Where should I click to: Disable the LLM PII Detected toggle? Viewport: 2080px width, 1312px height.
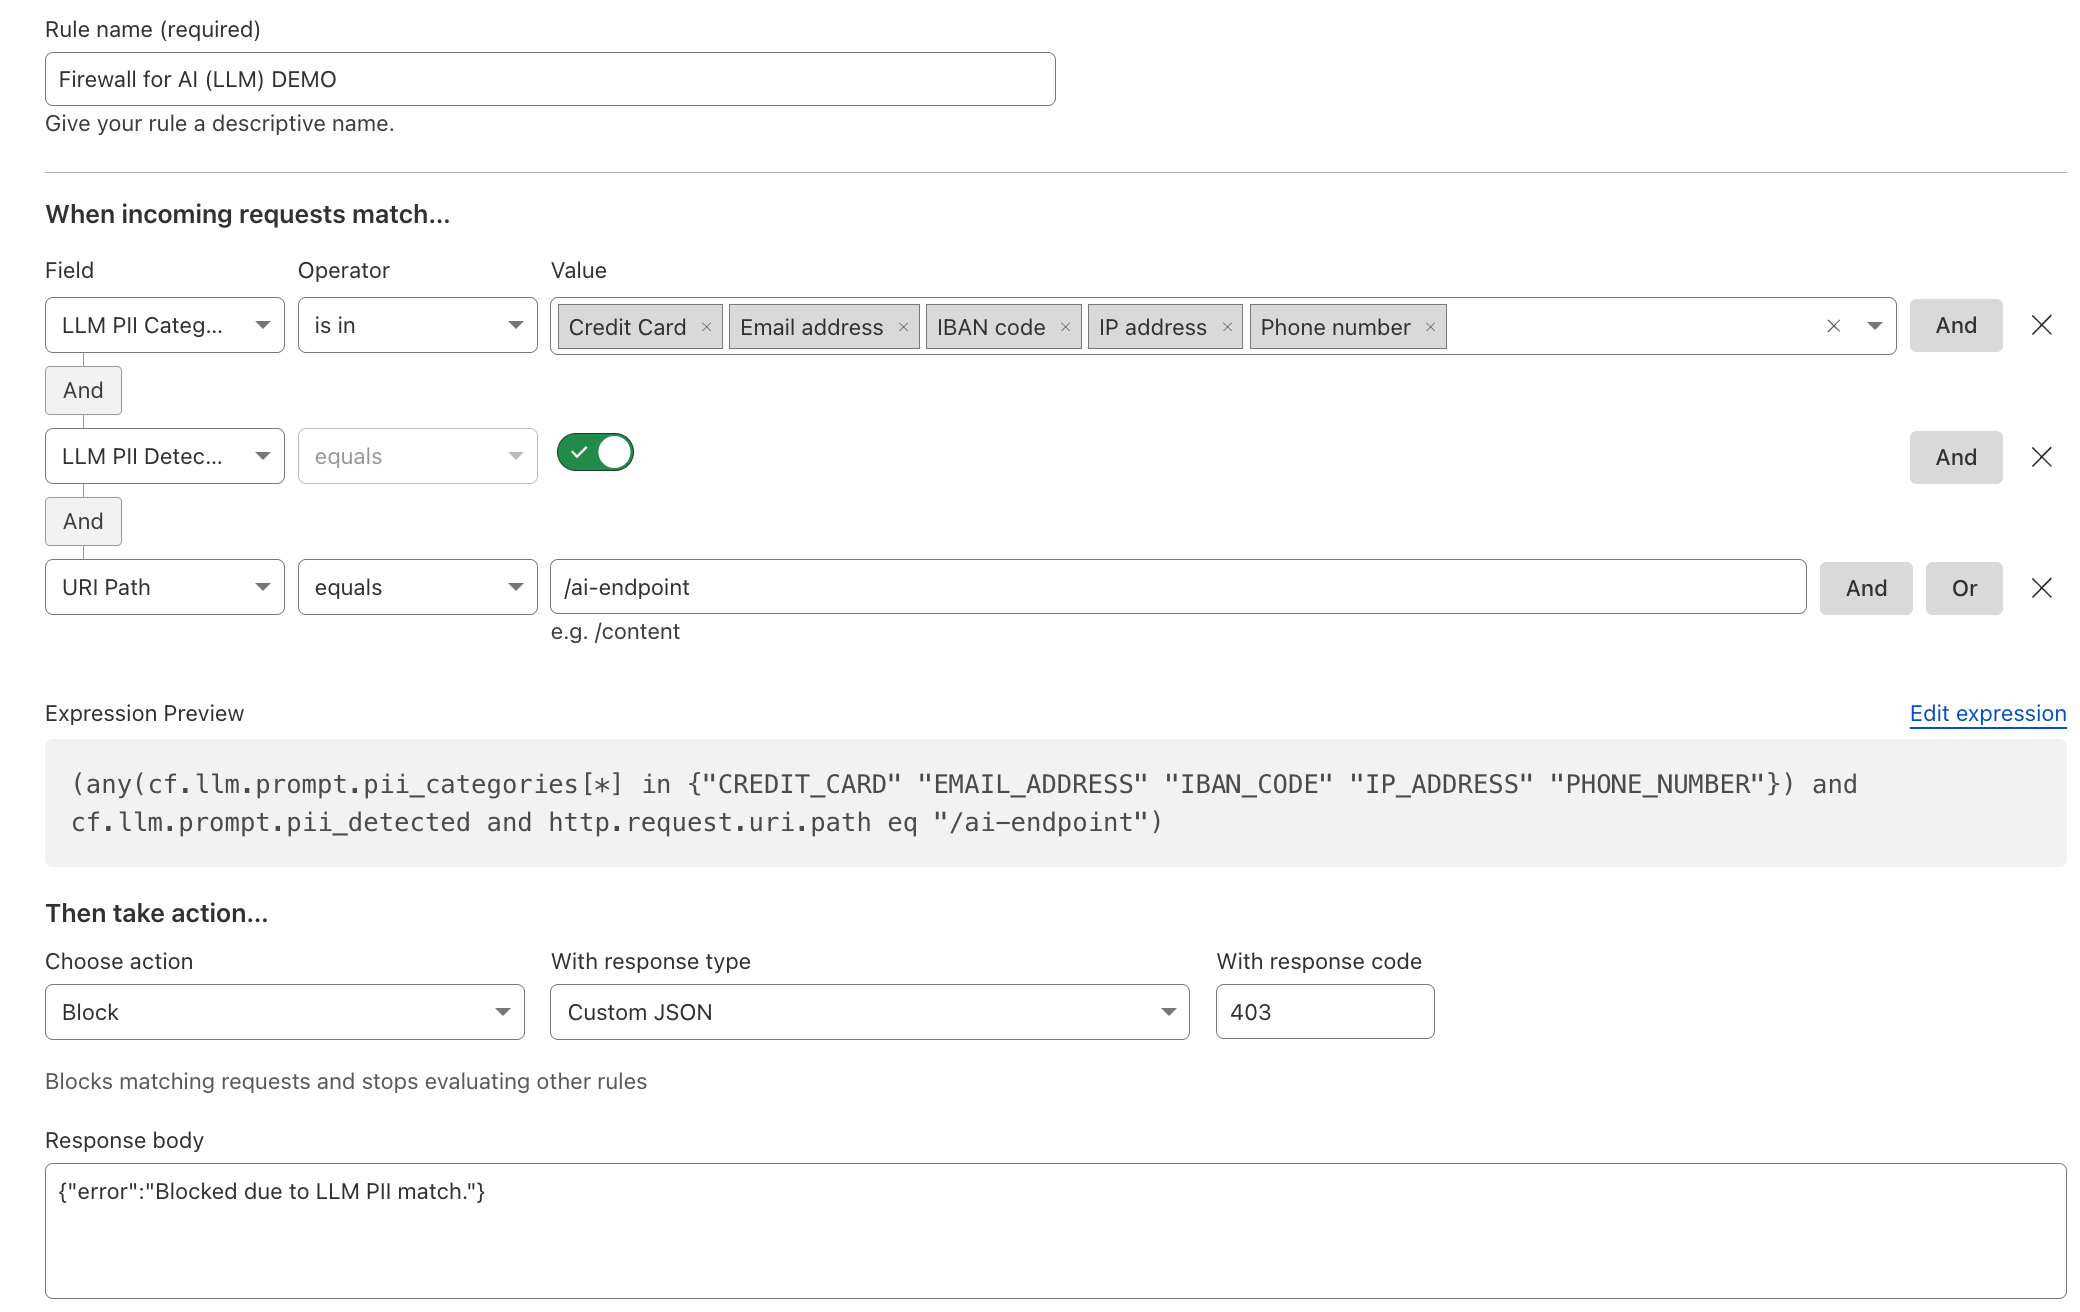[595, 452]
